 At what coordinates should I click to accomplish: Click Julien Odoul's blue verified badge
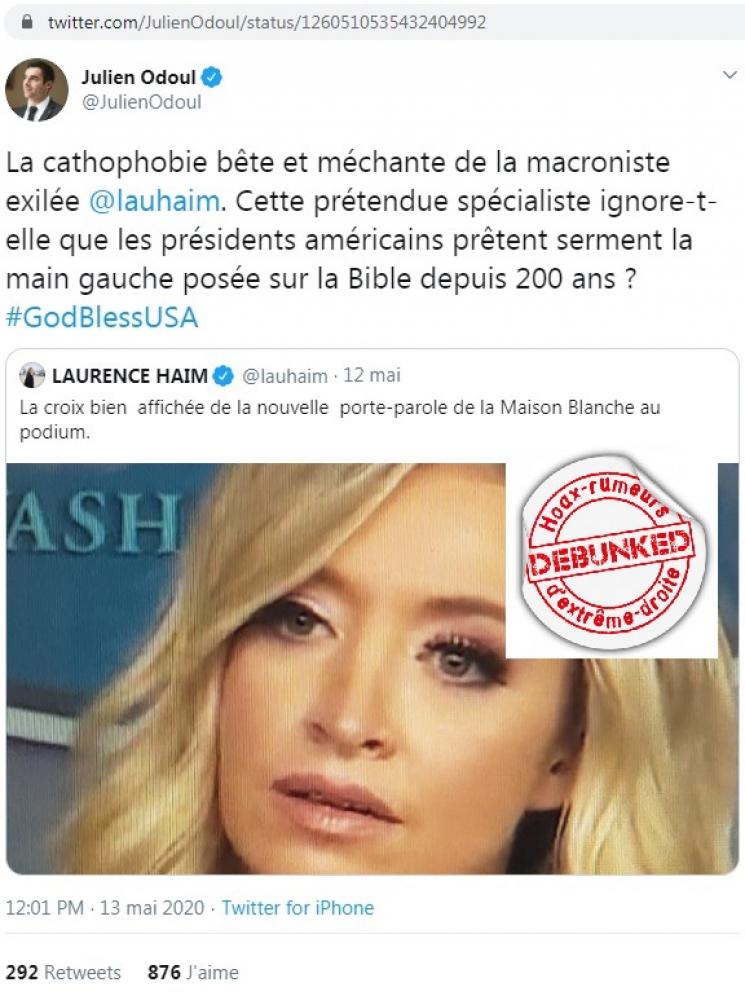(x=212, y=77)
